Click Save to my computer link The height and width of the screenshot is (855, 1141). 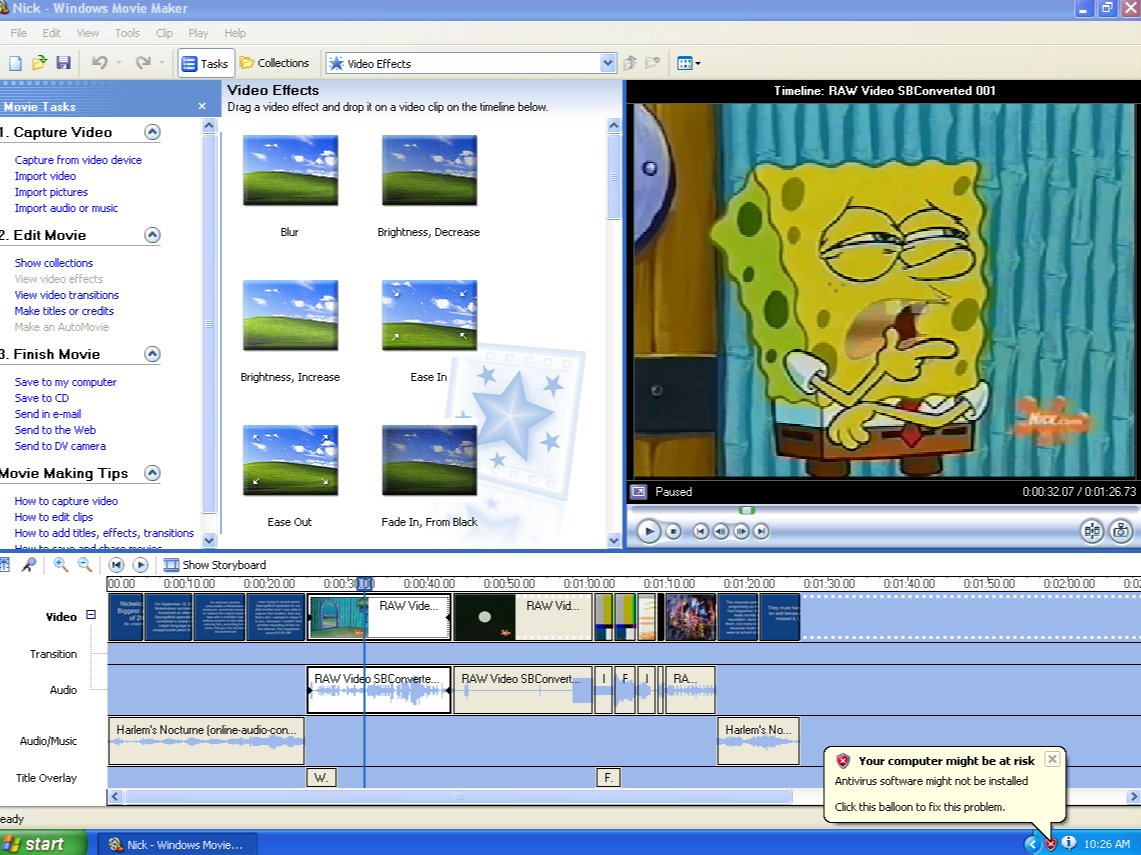coord(65,382)
